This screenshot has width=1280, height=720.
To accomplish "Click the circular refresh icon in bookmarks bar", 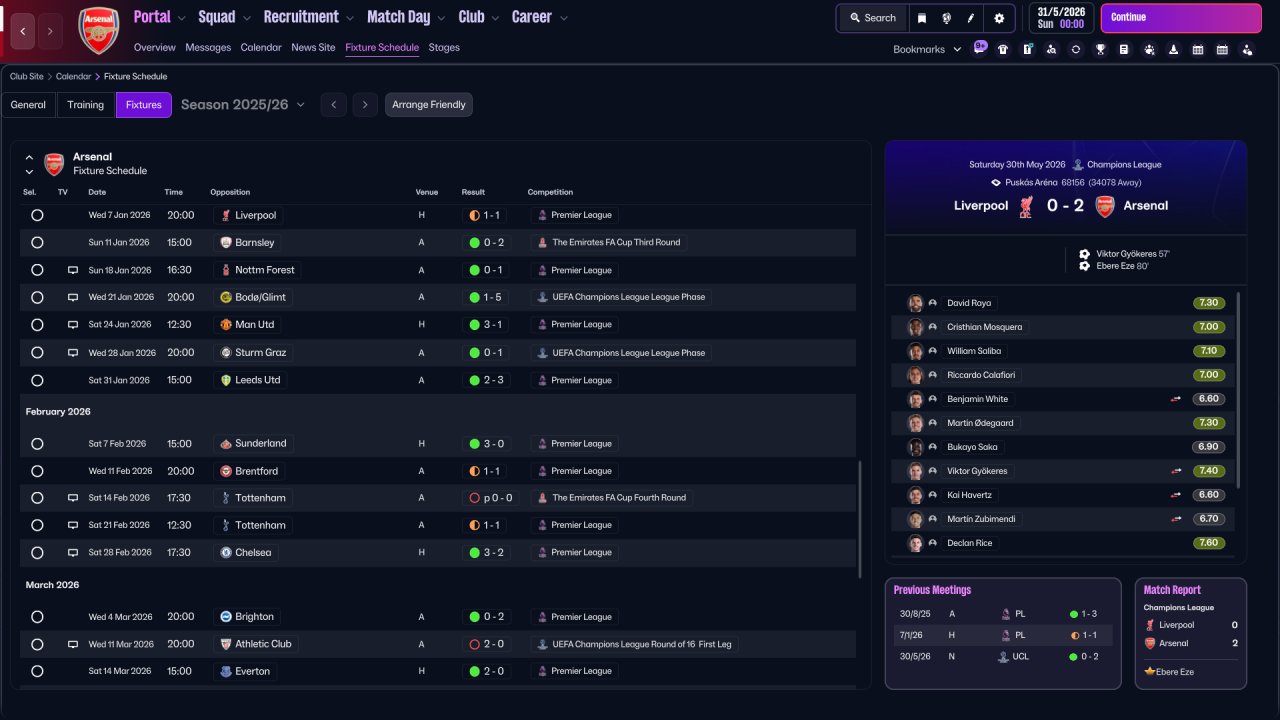I will pyautogui.click(x=1076, y=49).
